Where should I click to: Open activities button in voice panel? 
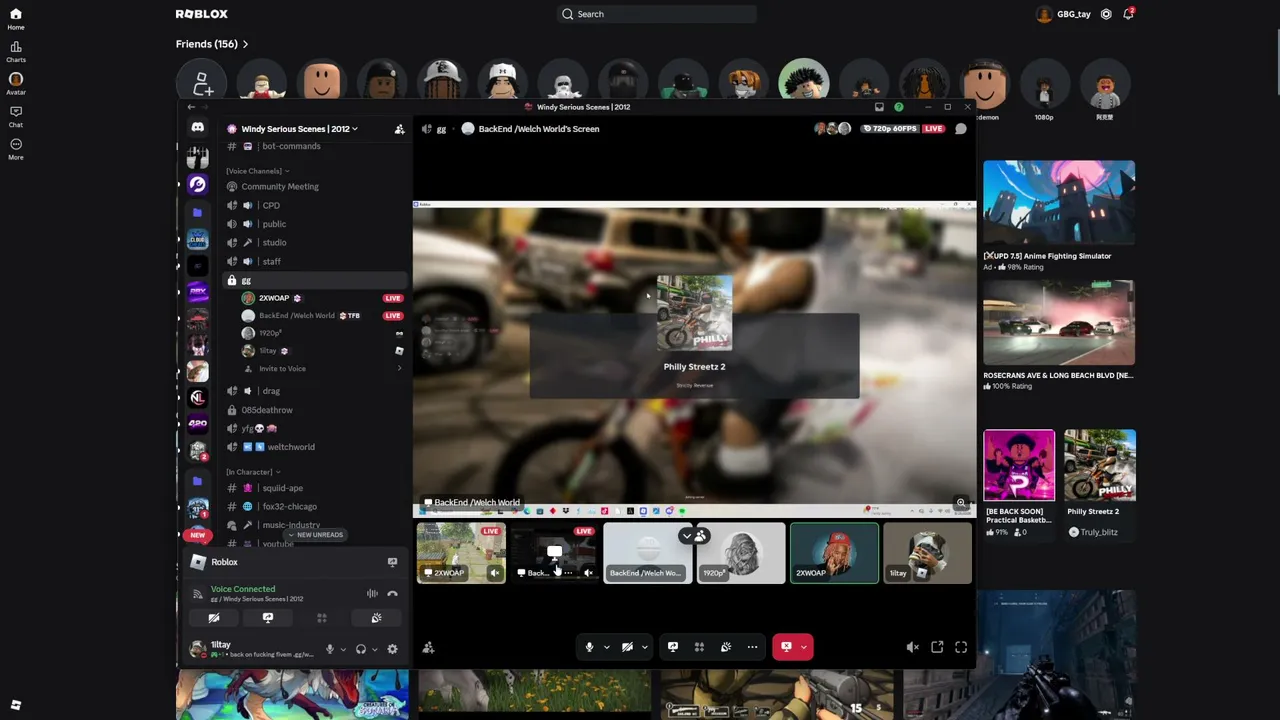[x=322, y=618]
